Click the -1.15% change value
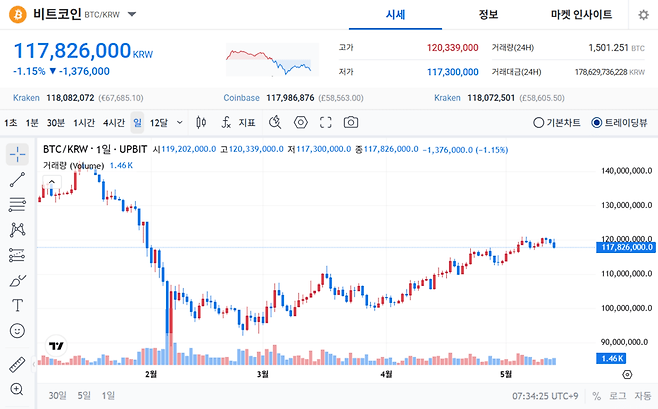This screenshot has width=658, height=409. (x=29, y=71)
